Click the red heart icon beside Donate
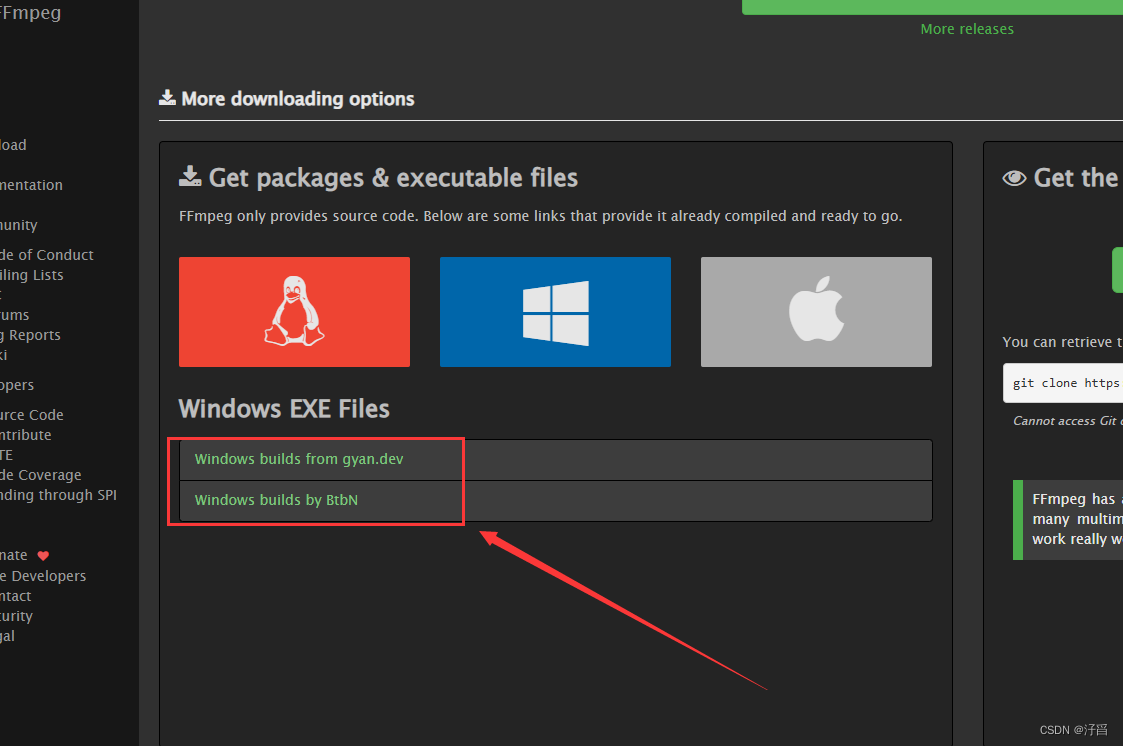 point(43,556)
